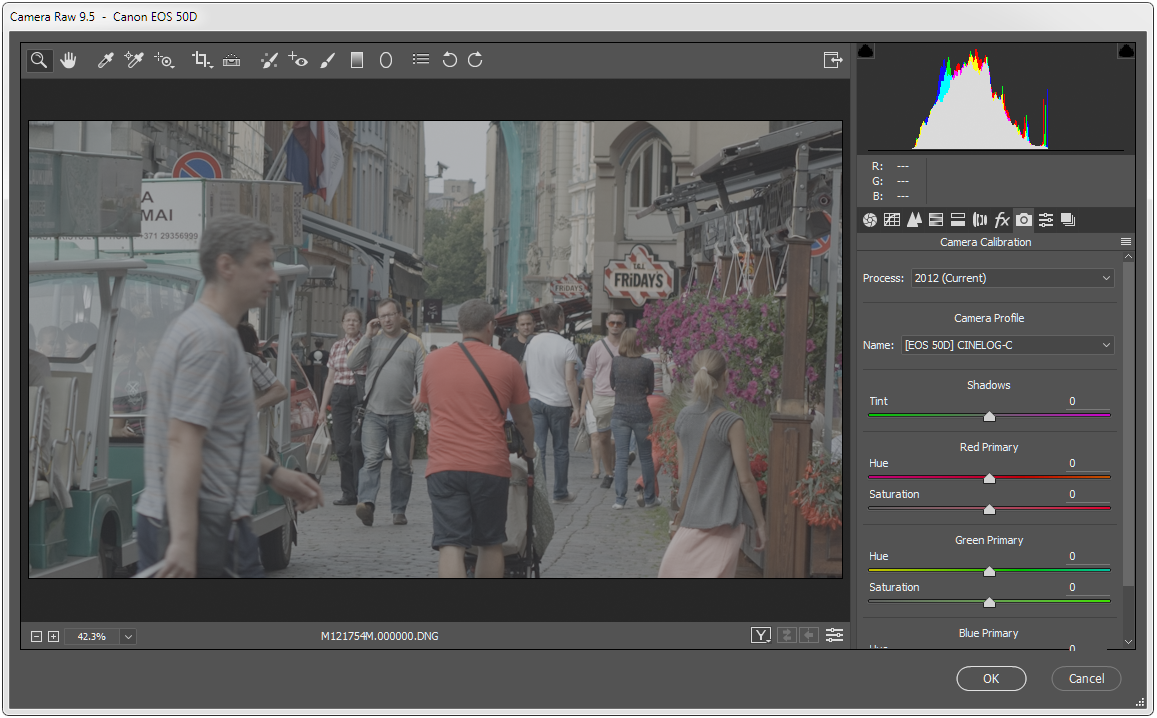Select the Straighten tool
1157x718 pixels.
click(x=232, y=60)
